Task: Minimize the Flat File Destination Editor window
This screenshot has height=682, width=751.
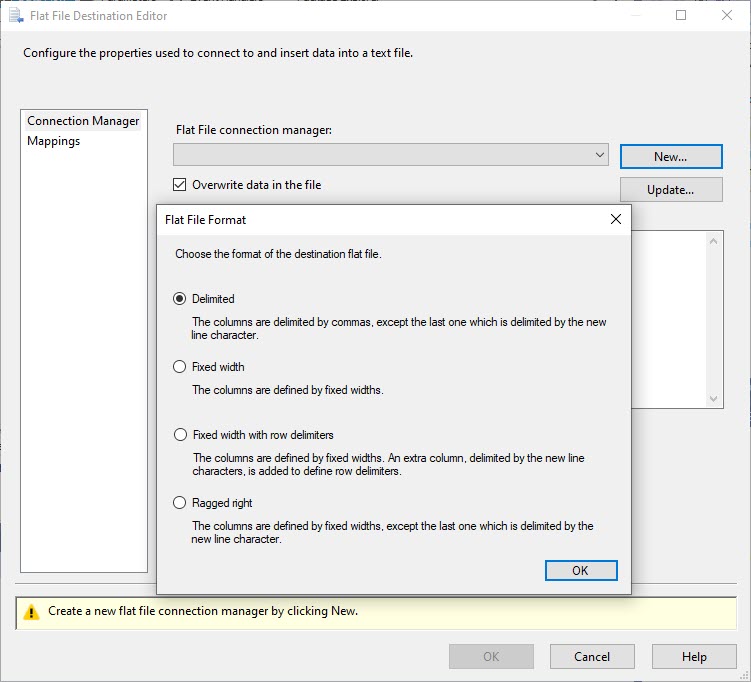Action: 635,16
